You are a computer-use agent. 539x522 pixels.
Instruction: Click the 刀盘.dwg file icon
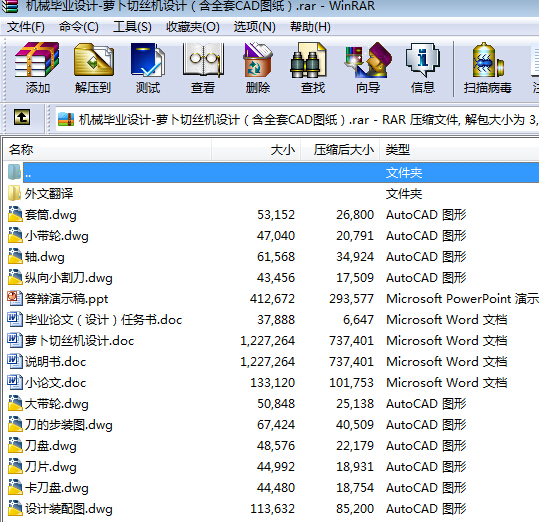click(x=15, y=445)
